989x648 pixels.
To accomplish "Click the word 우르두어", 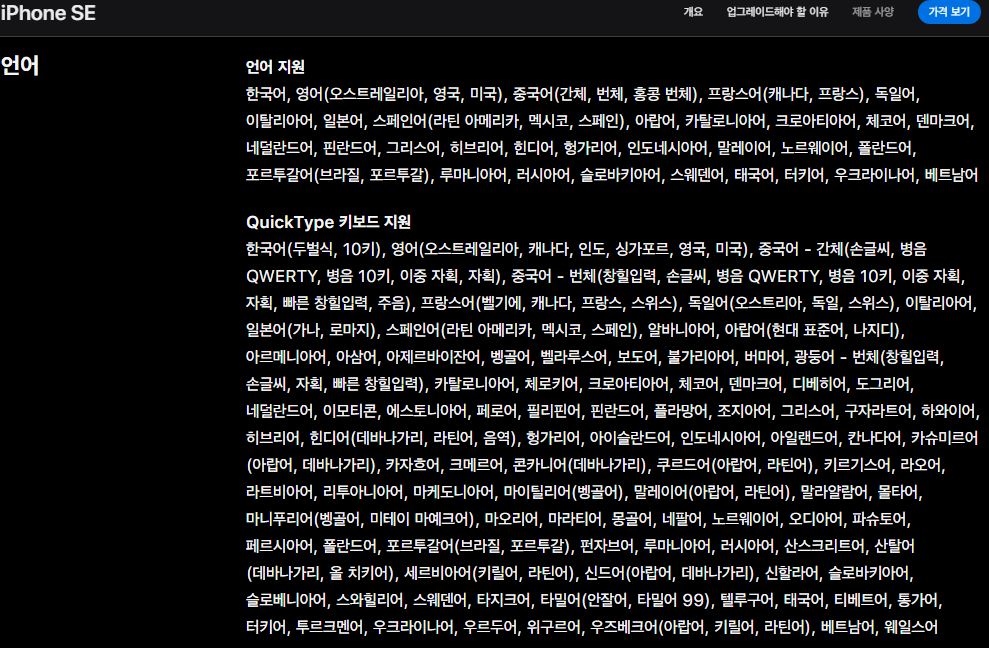I will (x=490, y=628).
